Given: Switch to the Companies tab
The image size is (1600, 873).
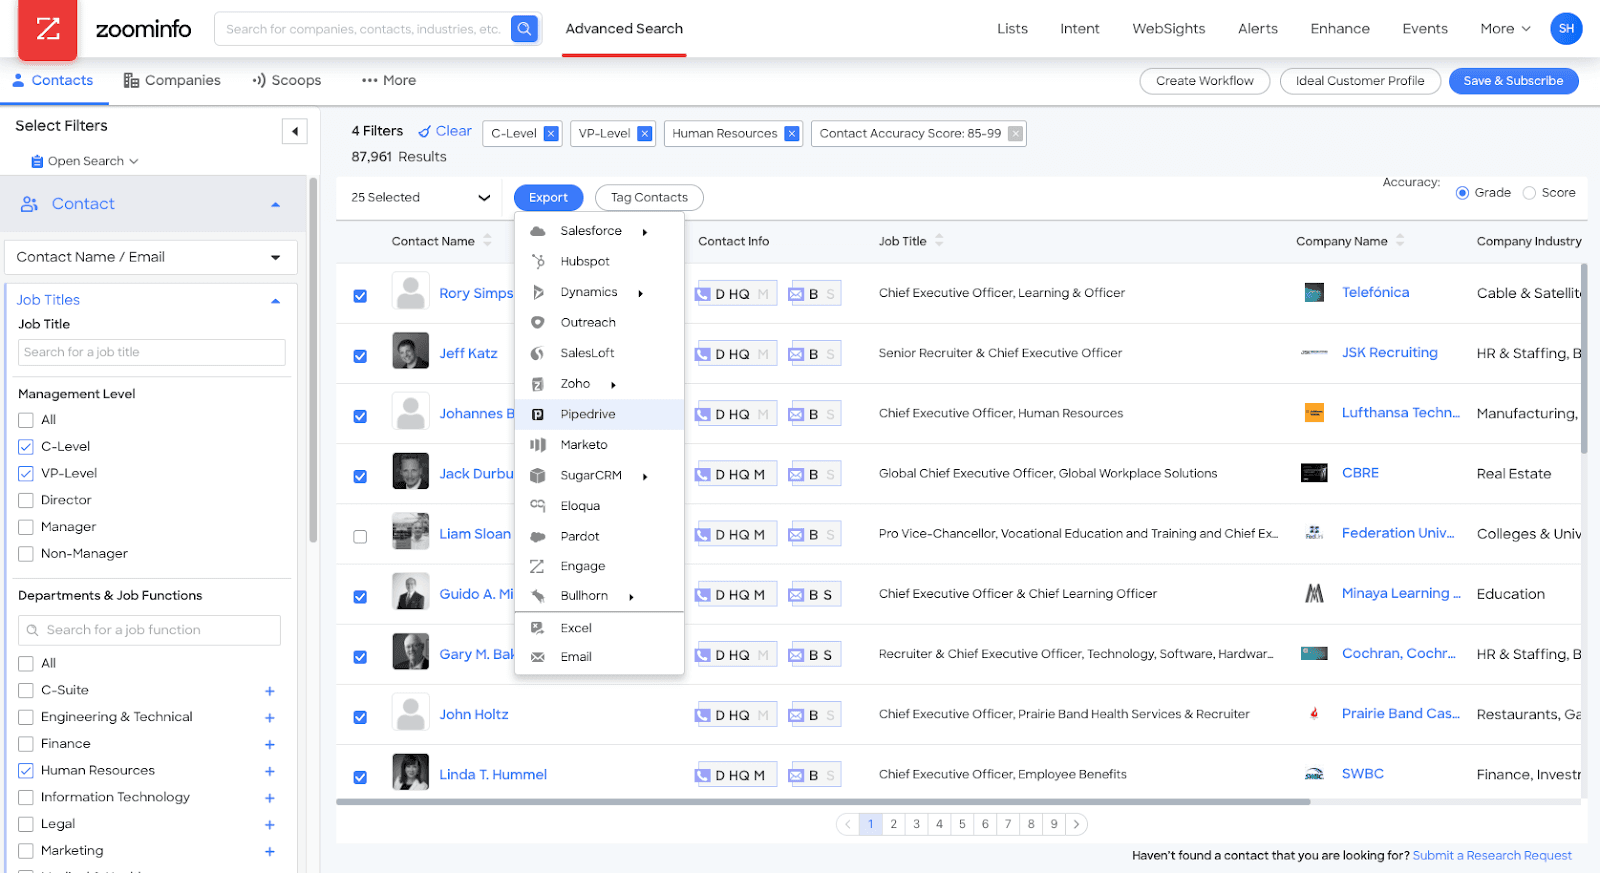Looking at the screenshot, I should [x=172, y=80].
